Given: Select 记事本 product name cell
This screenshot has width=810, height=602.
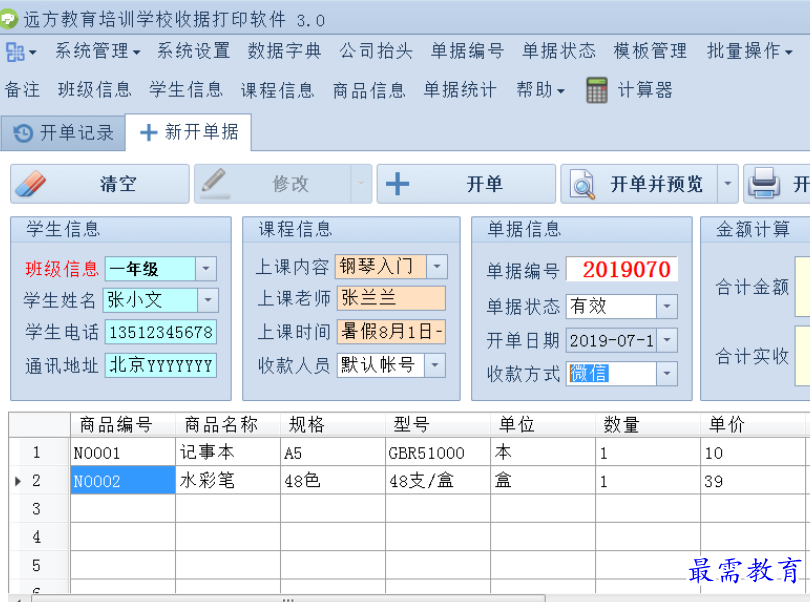Looking at the screenshot, I should pyautogui.click(x=228, y=453).
